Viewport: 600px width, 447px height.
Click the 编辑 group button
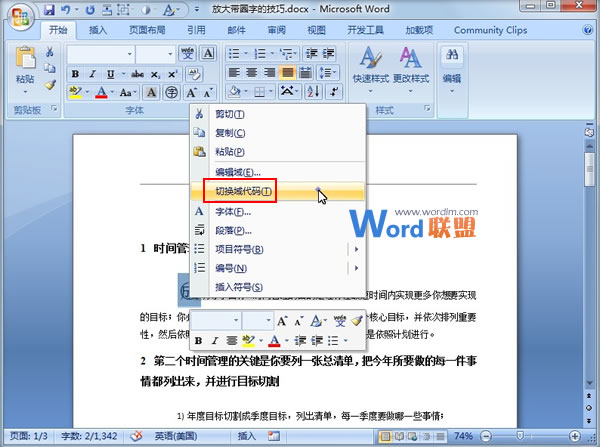[452, 70]
